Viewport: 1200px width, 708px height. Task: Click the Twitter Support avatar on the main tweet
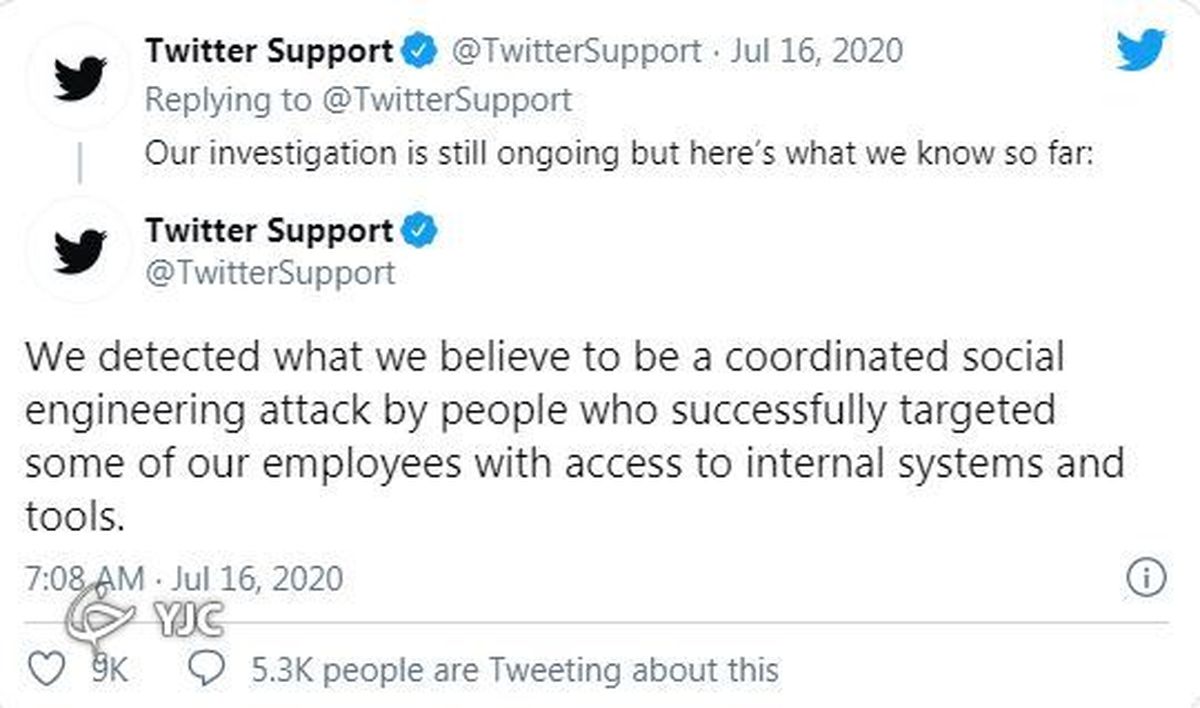tap(80, 250)
